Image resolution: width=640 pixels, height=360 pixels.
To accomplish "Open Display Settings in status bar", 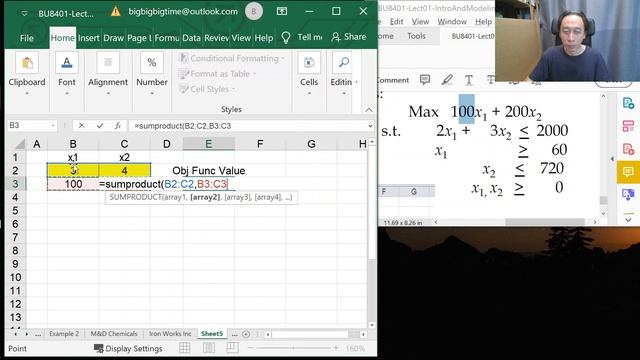I will click(x=128, y=348).
